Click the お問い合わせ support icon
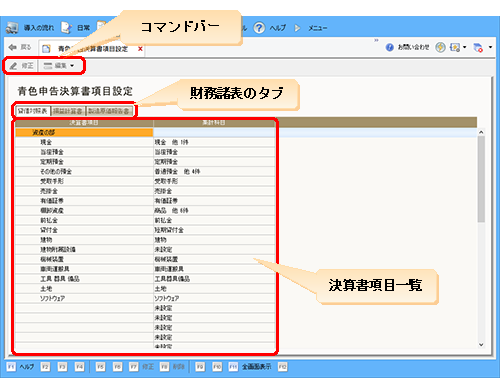The height and width of the screenshot is (378, 500). tap(389, 47)
